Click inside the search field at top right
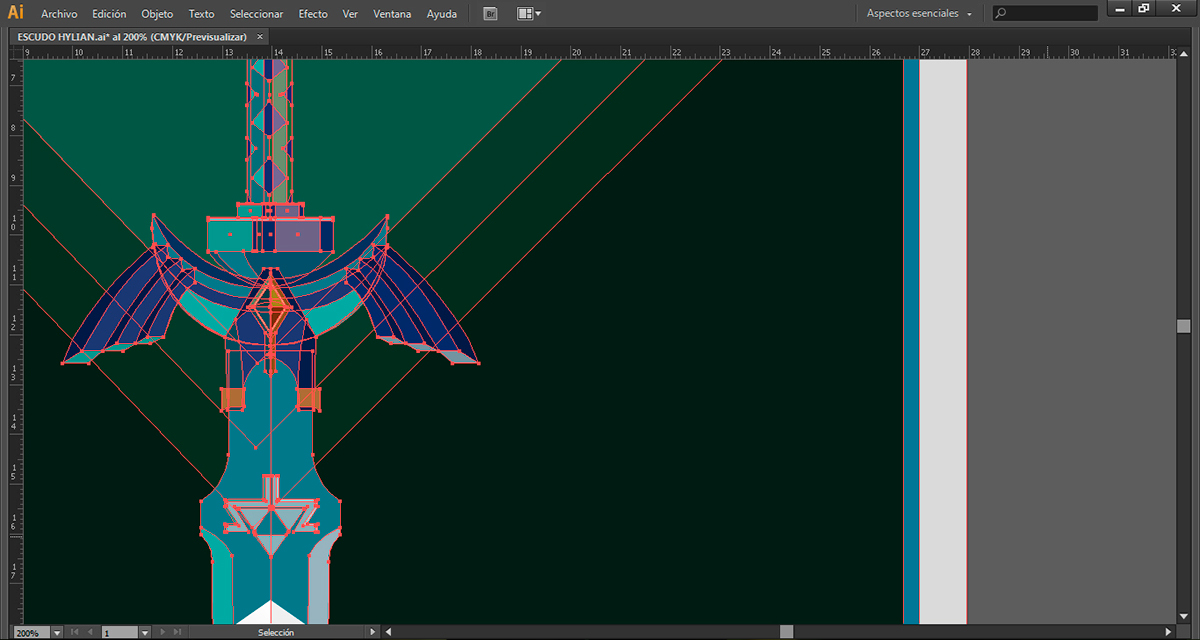 click(x=1050, y=13)
